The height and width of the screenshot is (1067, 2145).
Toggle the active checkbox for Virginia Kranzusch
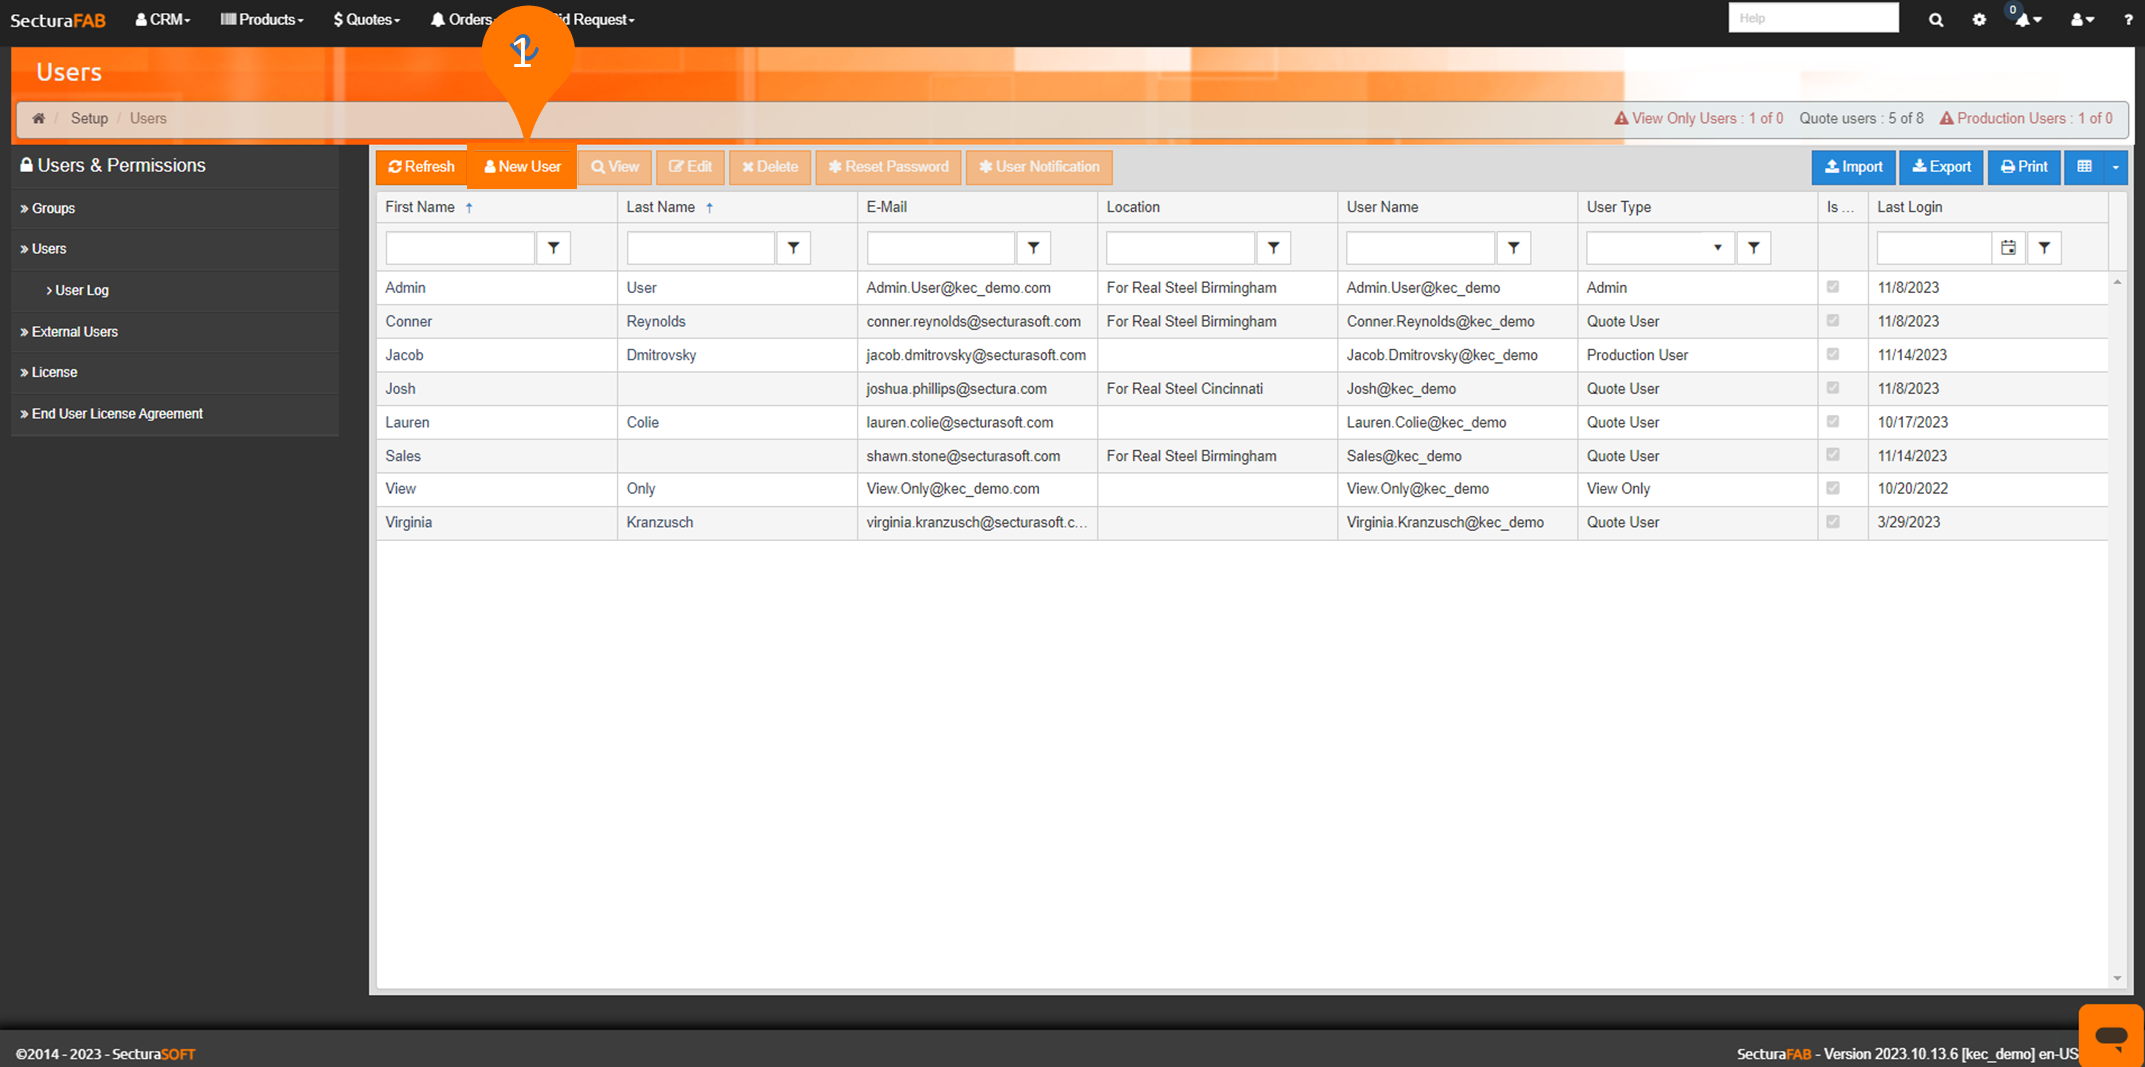tap(1832, 522)
